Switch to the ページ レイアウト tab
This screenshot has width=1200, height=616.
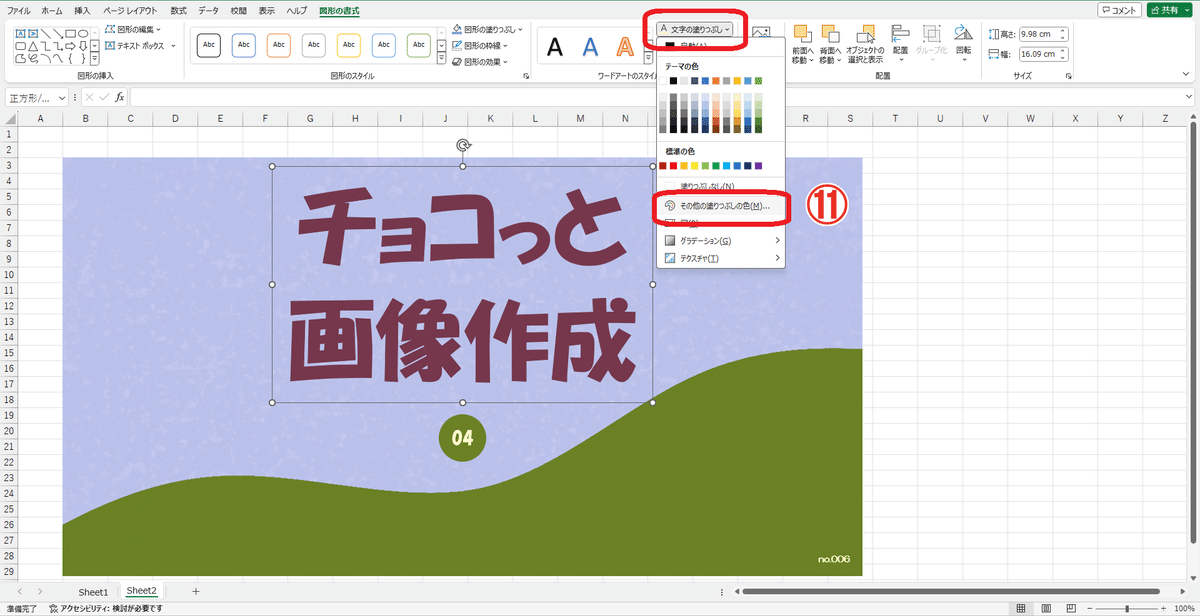tap(130, 10)
